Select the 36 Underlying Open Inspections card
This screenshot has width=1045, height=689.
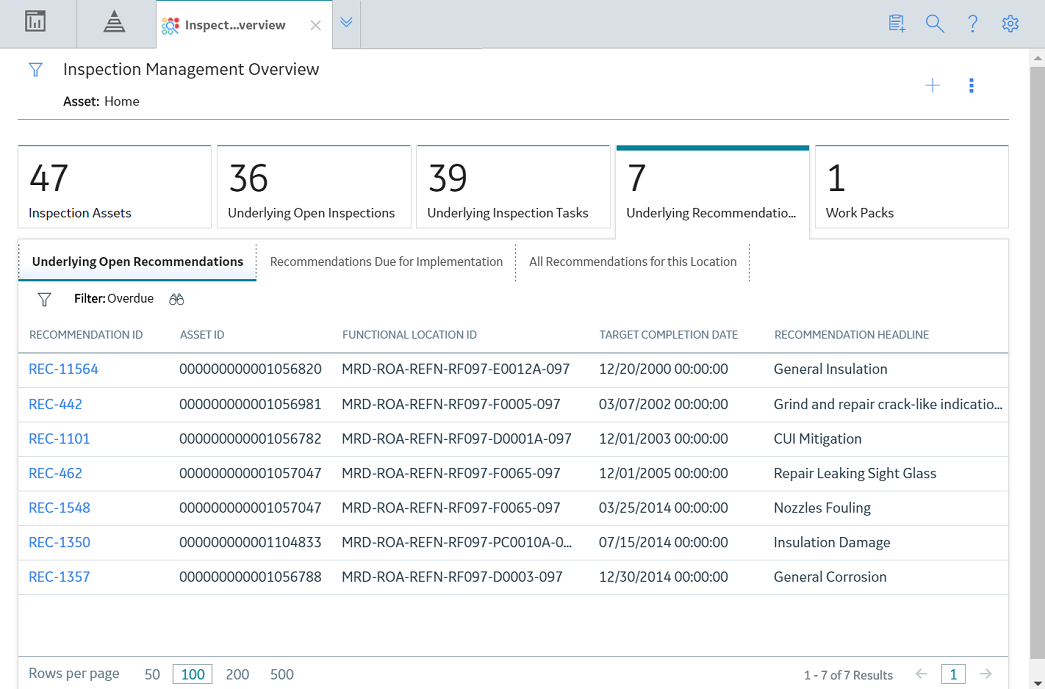(314, 187)
